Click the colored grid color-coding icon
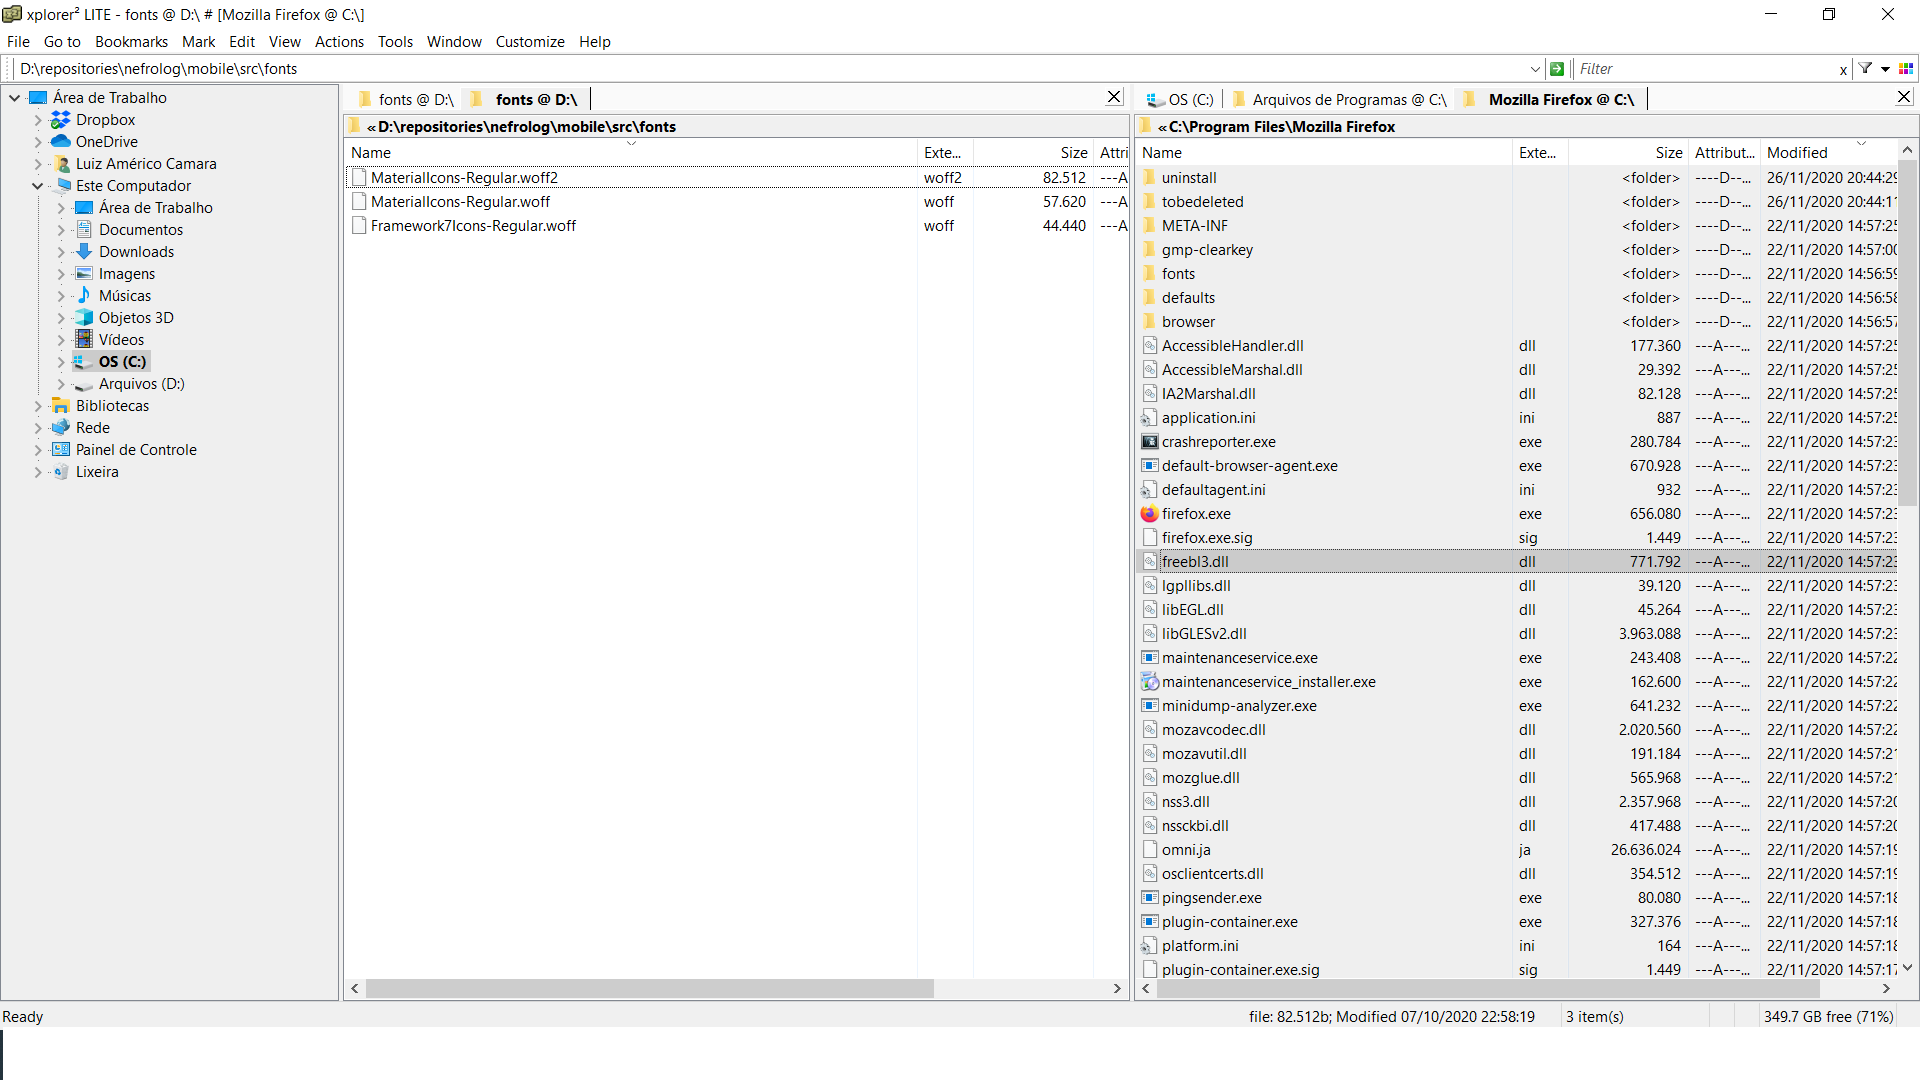The image size is (1920, 1080). (1906, 69)
